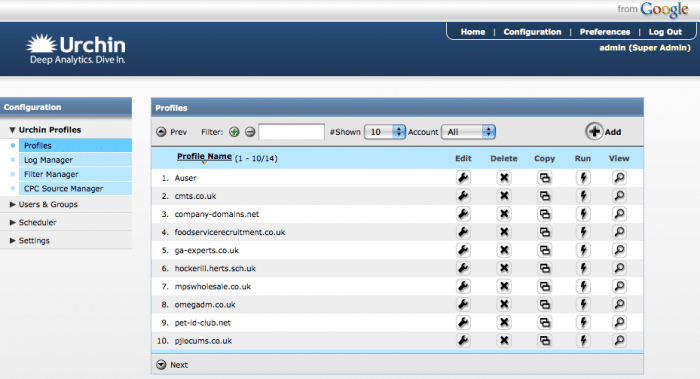700x379 pixels.
Task: Run the mpswholesale.co.uk profile
Action: pos(583,286)
